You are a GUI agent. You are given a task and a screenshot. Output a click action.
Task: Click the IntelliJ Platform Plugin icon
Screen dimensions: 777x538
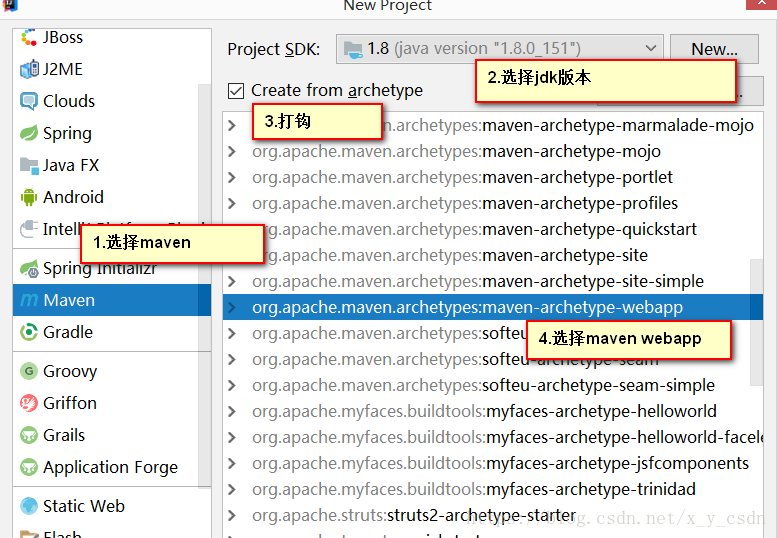click(x=29, y=229)
